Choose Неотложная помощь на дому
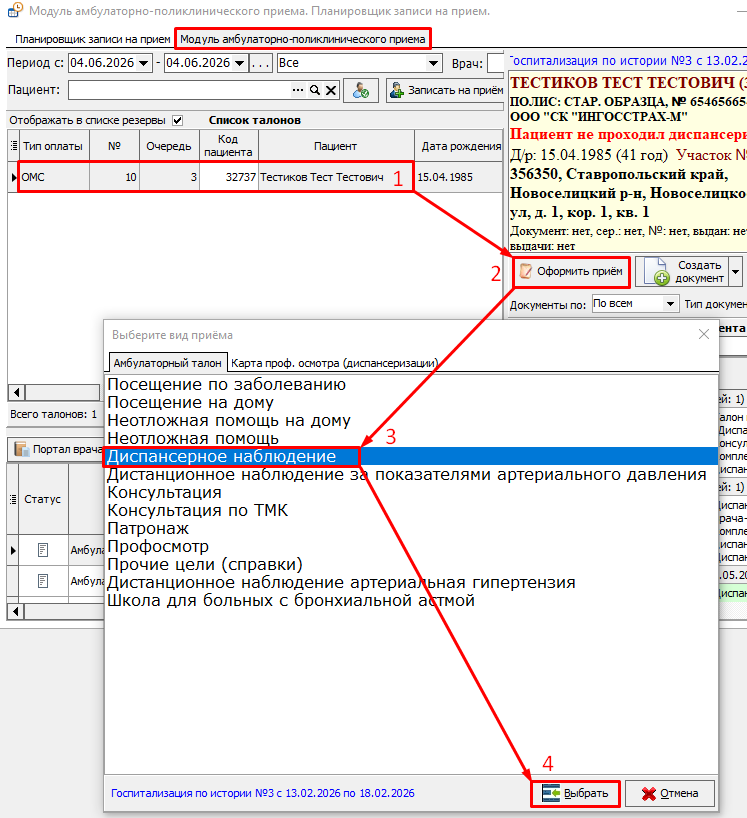The image size is (747, 818). point(228,421)
